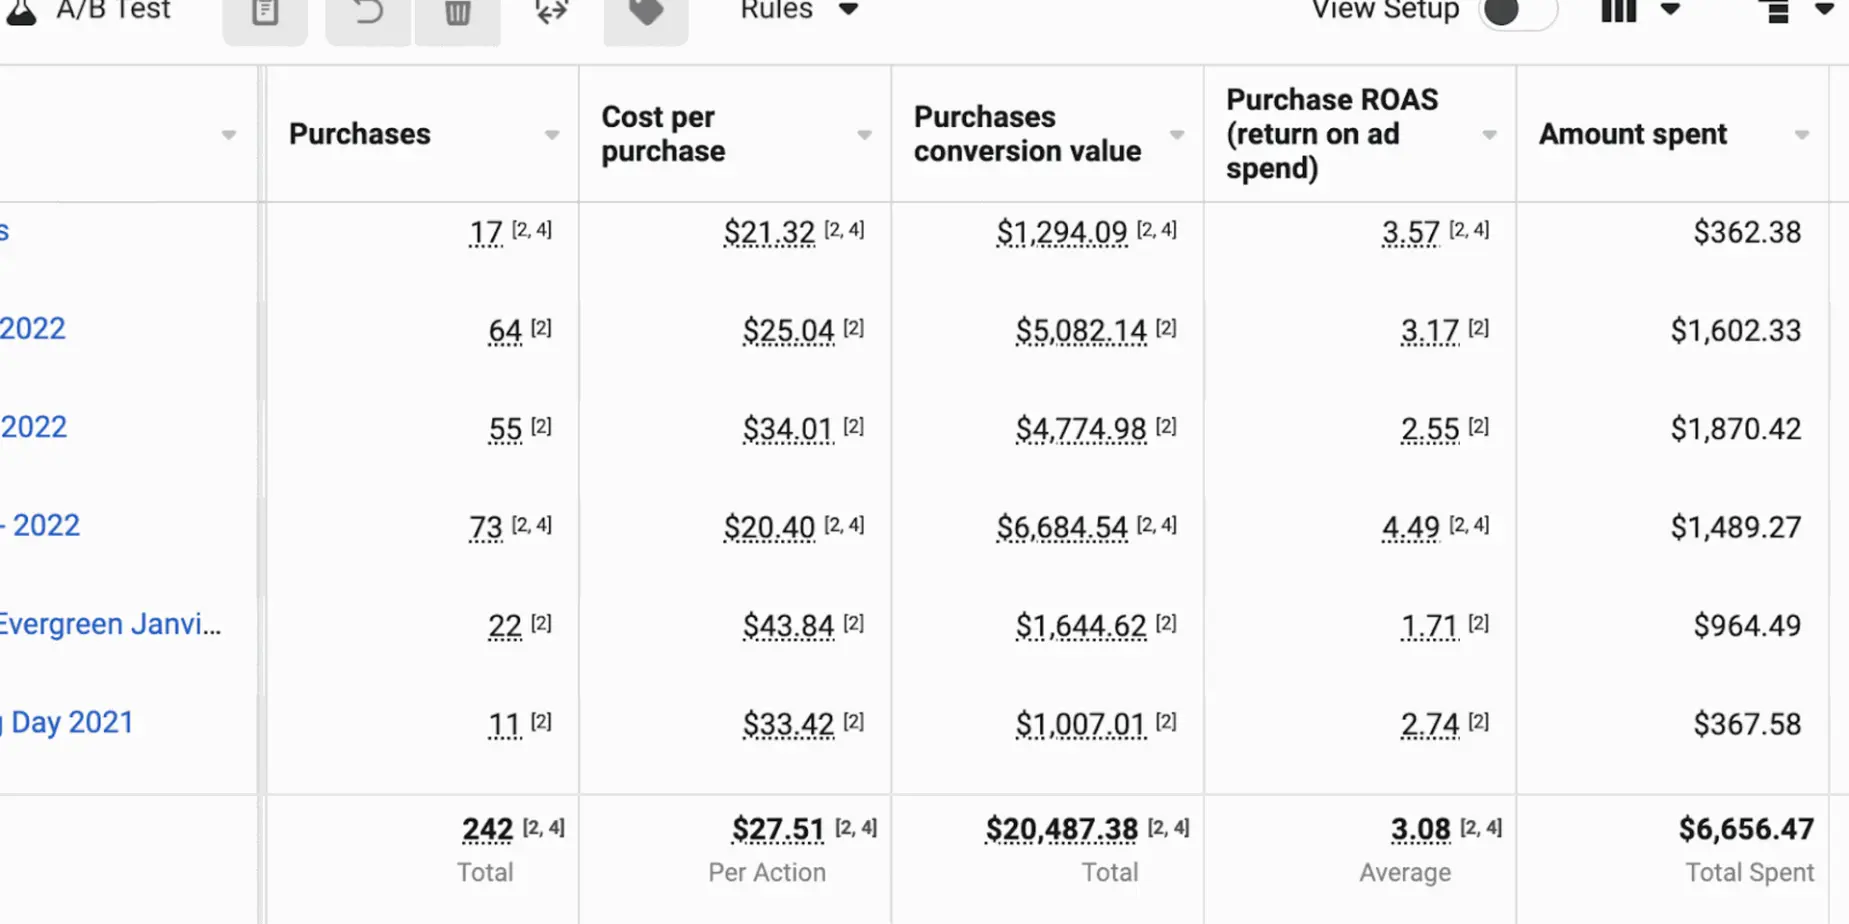1849x924 pixels.
Task: Open Amount spent column dropdown arrow
Action: (x=1801, y=135)
